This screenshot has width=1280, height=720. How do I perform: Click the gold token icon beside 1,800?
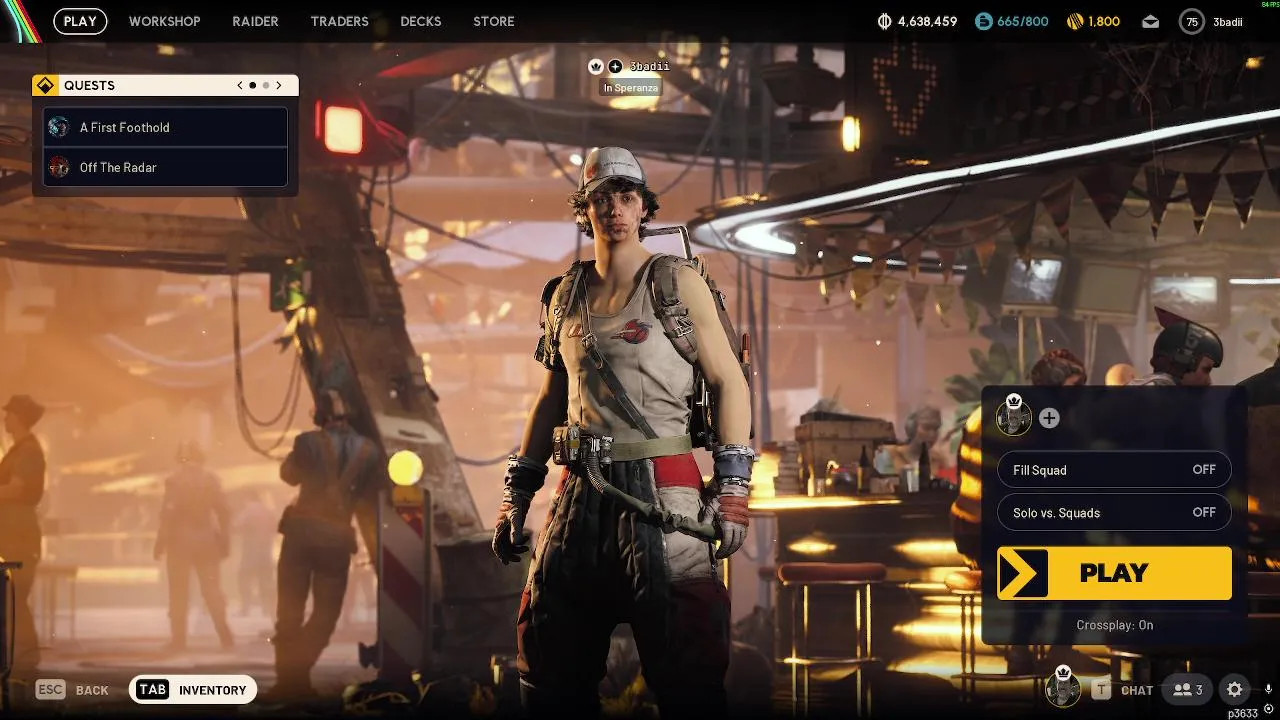(1075, 21)
